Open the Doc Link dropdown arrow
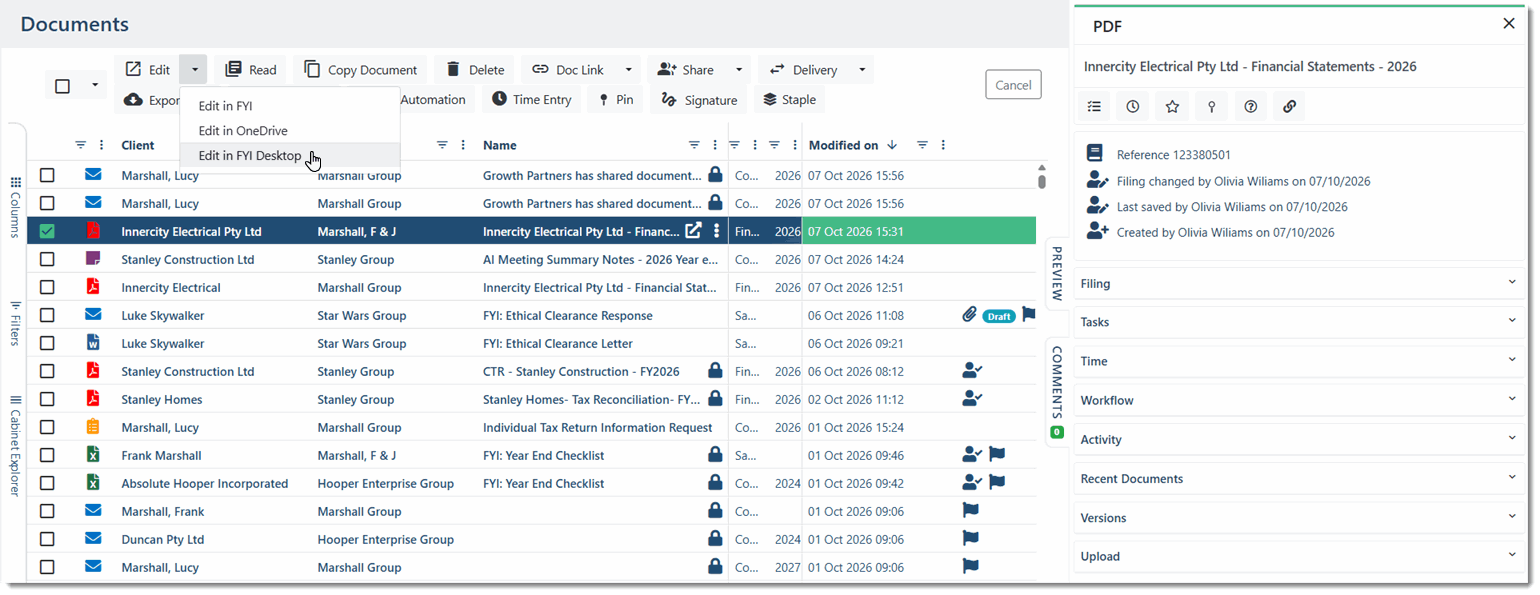 (628, 70)
